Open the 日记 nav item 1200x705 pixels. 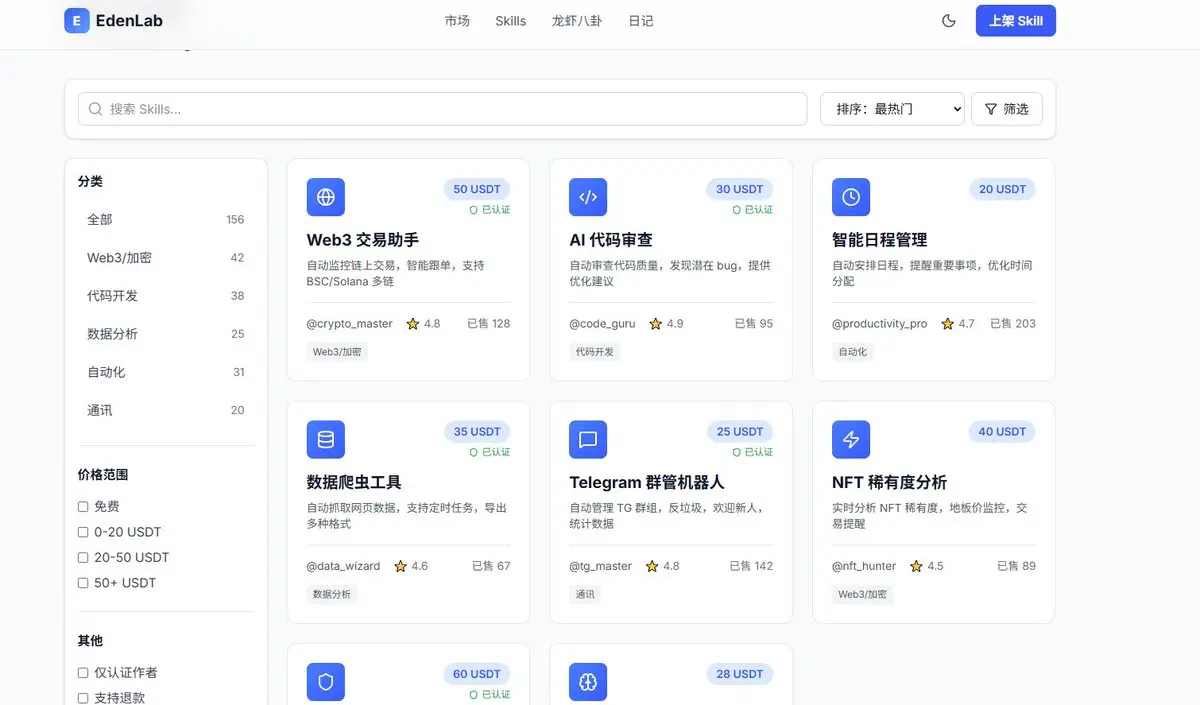tap(641, 21)
